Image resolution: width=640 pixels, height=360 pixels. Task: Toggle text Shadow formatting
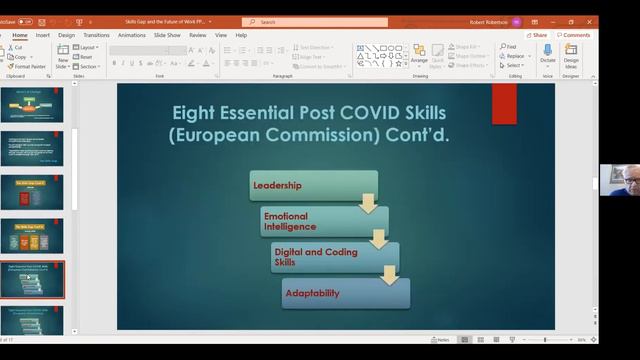pyautogui.click(x=141, y=63)
